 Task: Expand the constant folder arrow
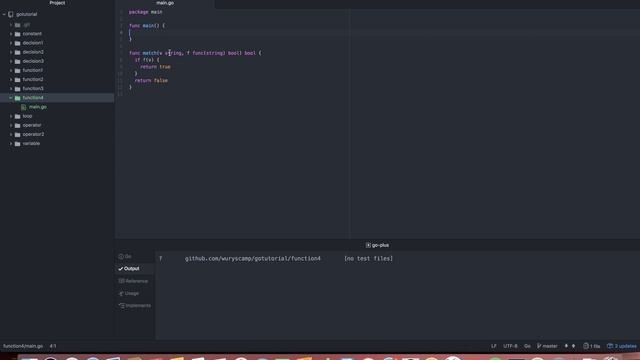click(11, 34)
